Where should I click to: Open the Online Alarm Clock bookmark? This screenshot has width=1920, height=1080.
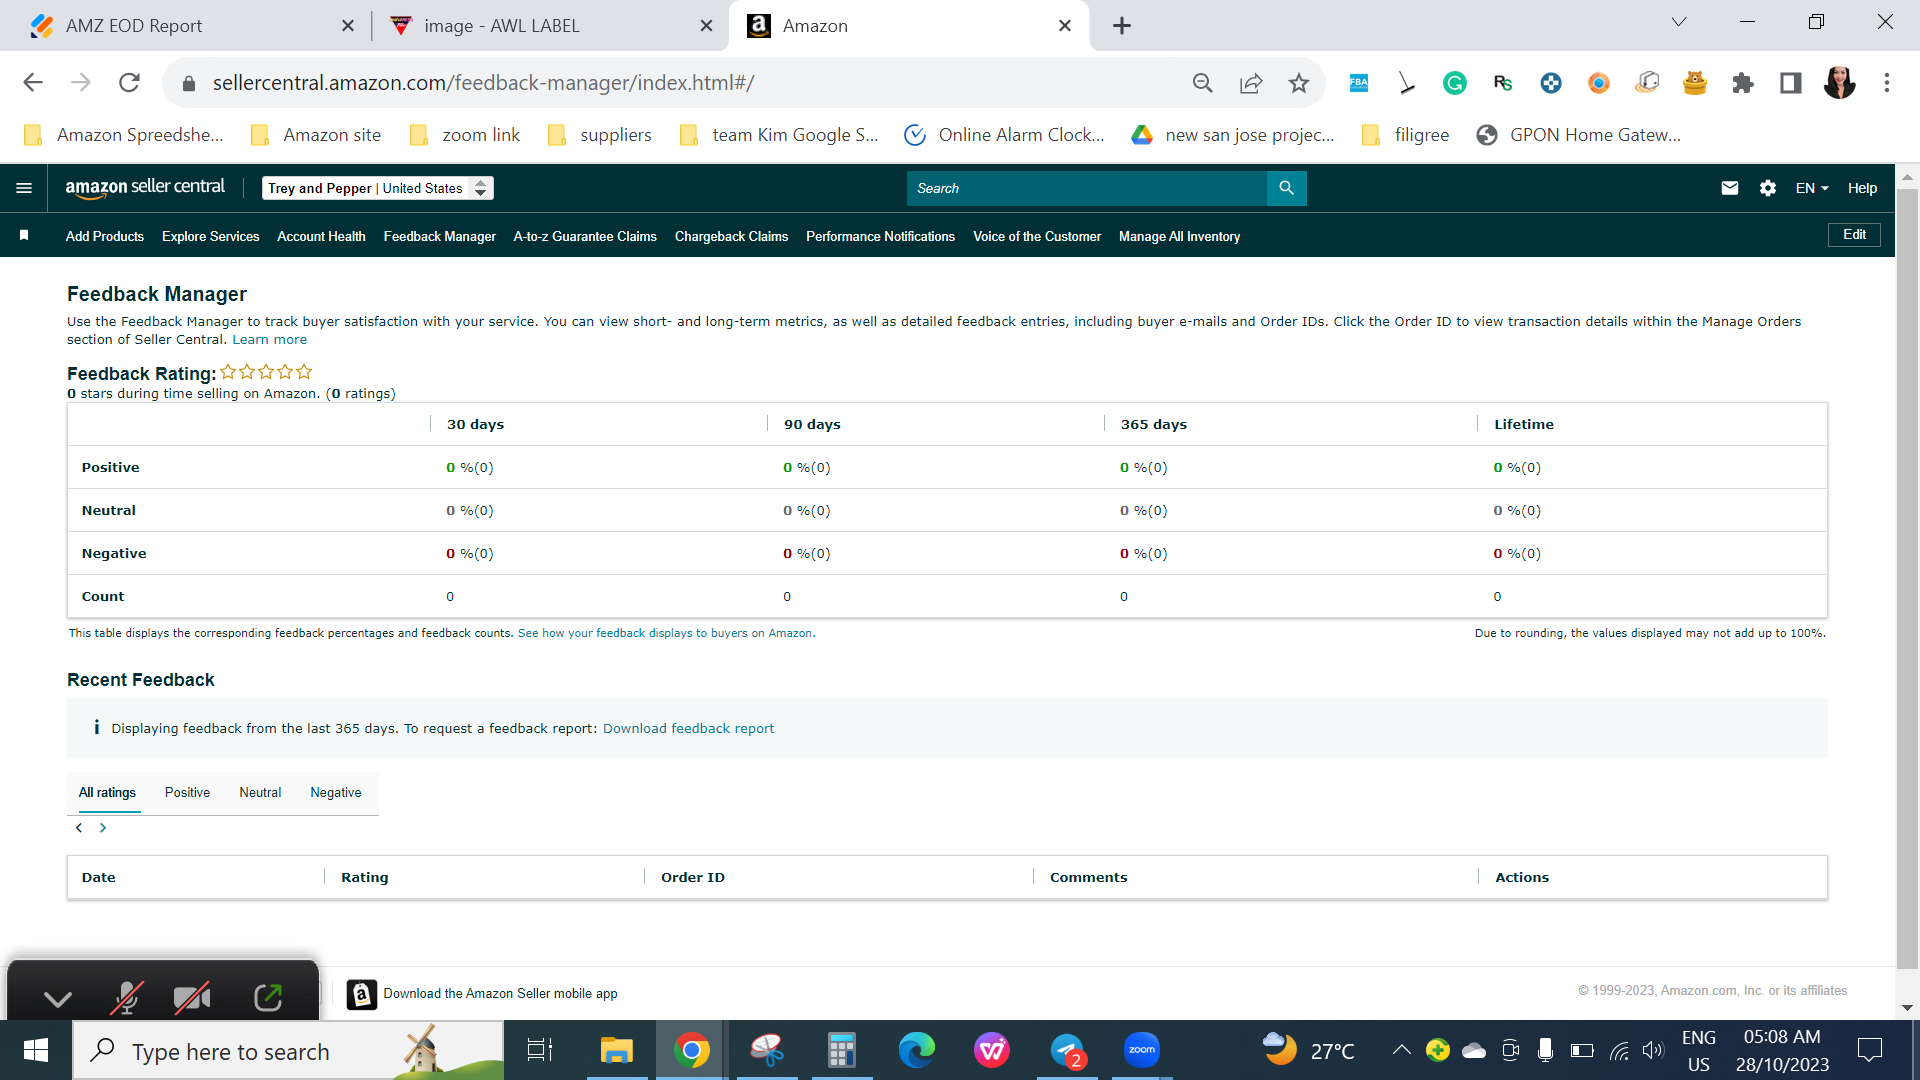click(x=1004, y=135)
